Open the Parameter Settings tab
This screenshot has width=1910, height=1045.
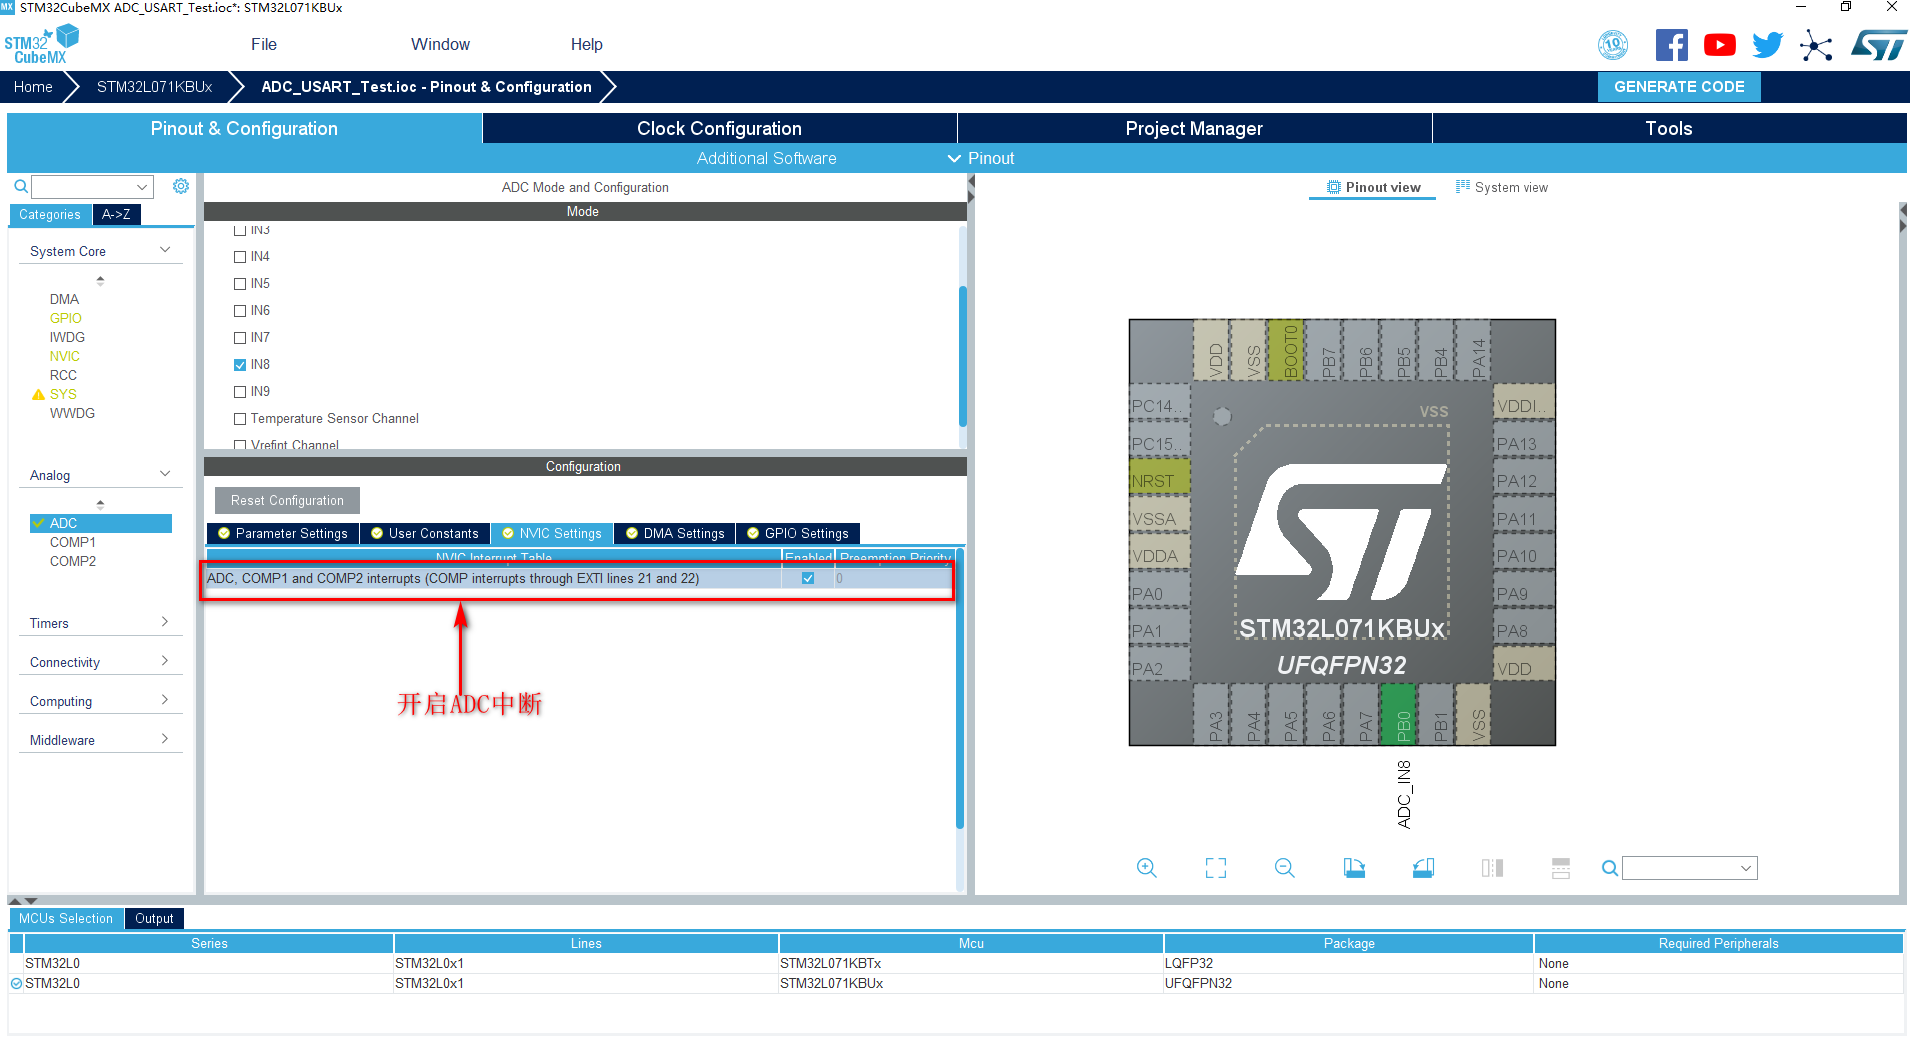coord(283,533)
